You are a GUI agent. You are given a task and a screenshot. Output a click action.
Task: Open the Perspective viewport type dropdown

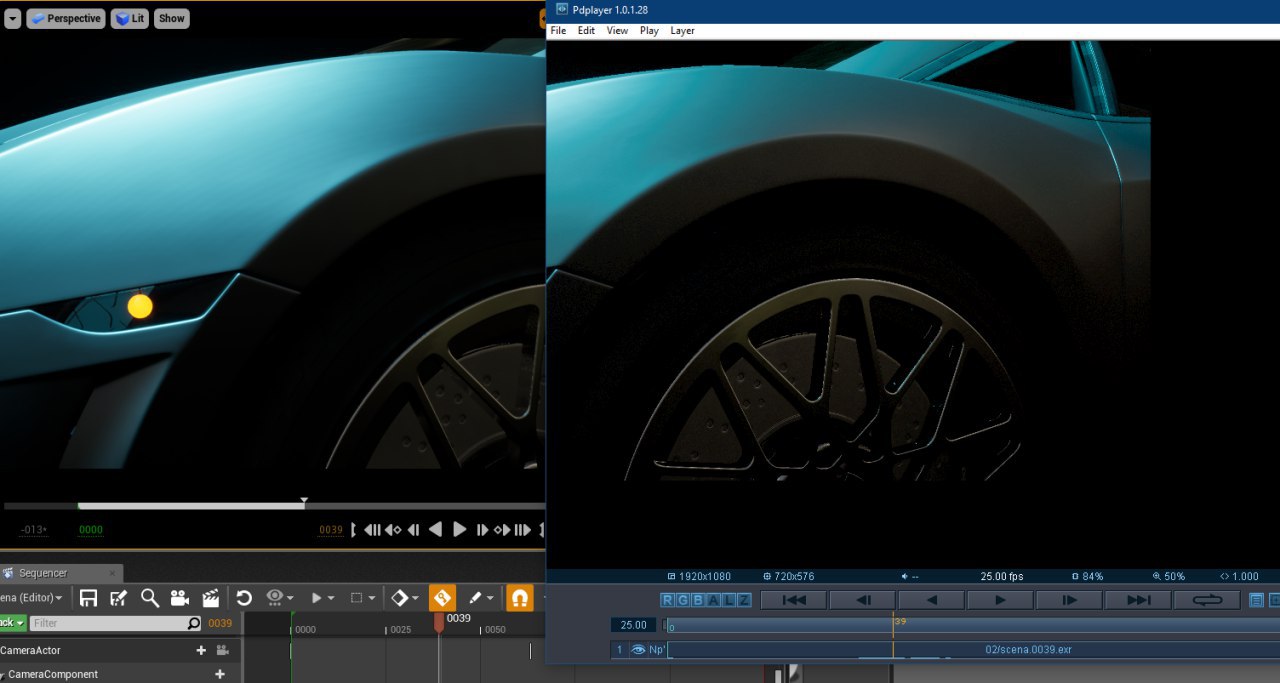pos(66,18)
